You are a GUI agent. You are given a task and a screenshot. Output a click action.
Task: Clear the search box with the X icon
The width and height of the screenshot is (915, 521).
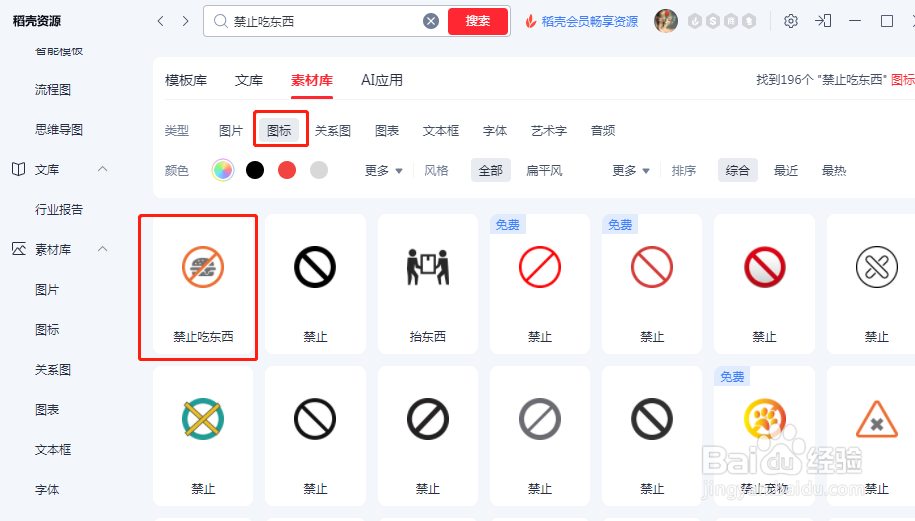(x=431, y=21)
